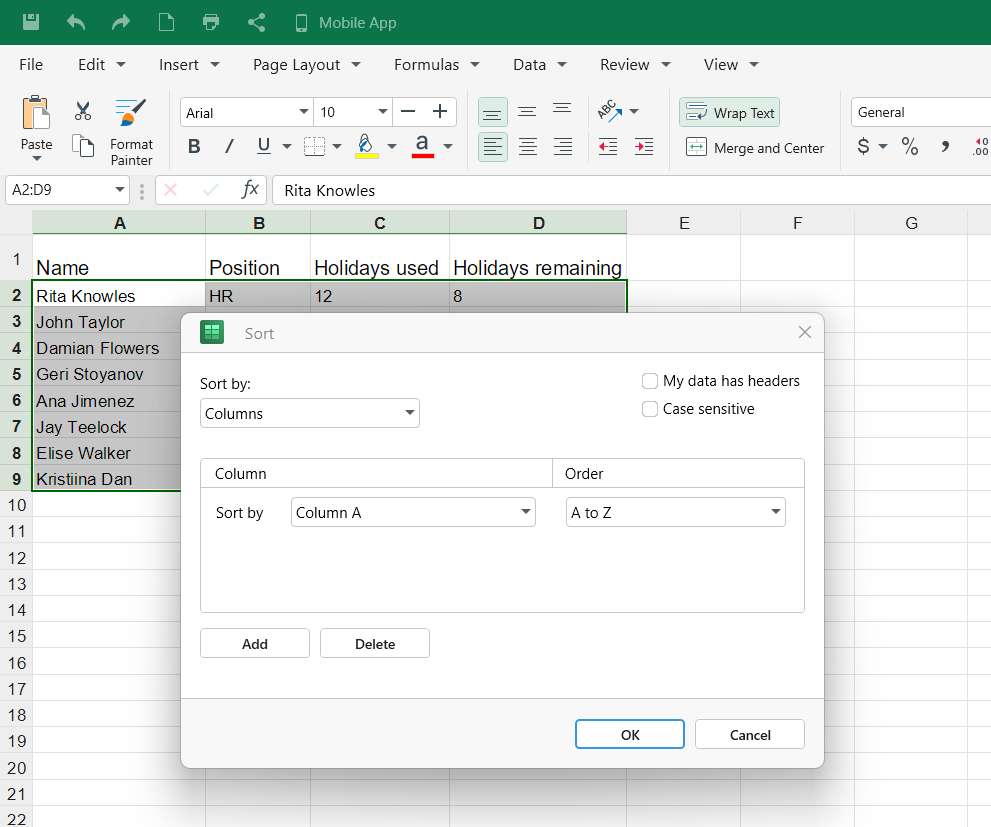Expand the Column A sort dropdown
Viewport: 991px width, 827px height.
pos(414,513)
